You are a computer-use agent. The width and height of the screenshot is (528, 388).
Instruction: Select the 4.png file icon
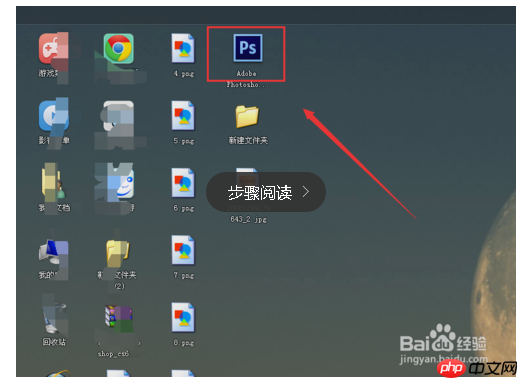tap(183, 48)
